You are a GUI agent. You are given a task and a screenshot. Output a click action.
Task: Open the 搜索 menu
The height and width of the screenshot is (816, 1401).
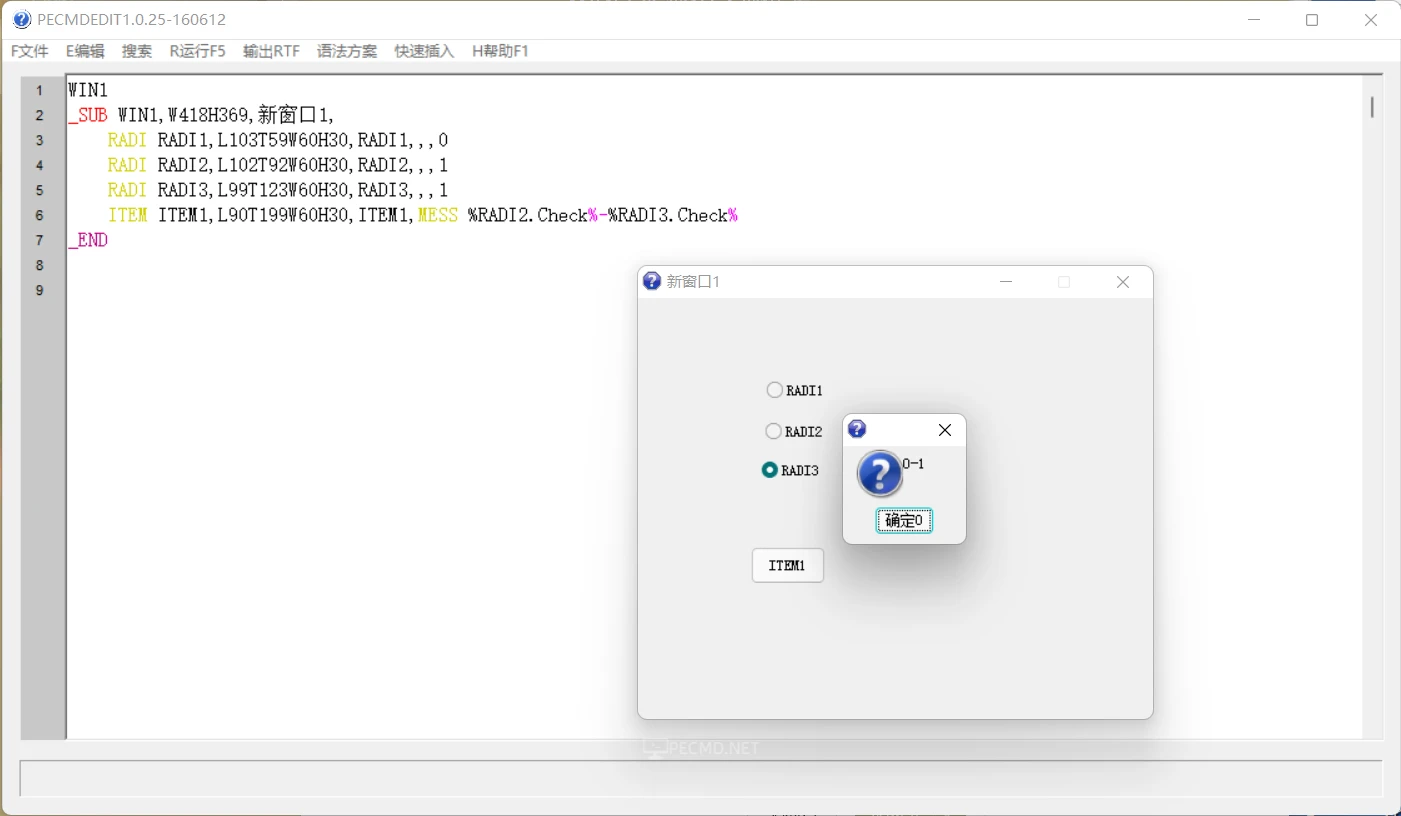pos(137,51)
